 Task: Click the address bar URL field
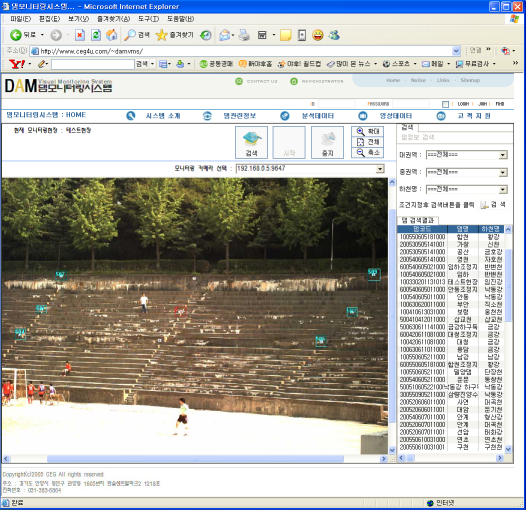coord(246,51)
